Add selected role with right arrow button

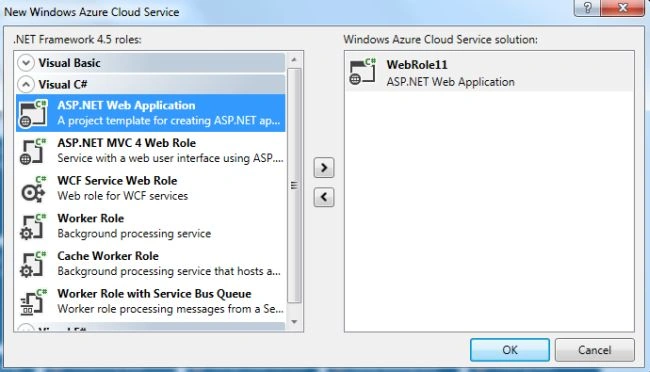(324, 168)
